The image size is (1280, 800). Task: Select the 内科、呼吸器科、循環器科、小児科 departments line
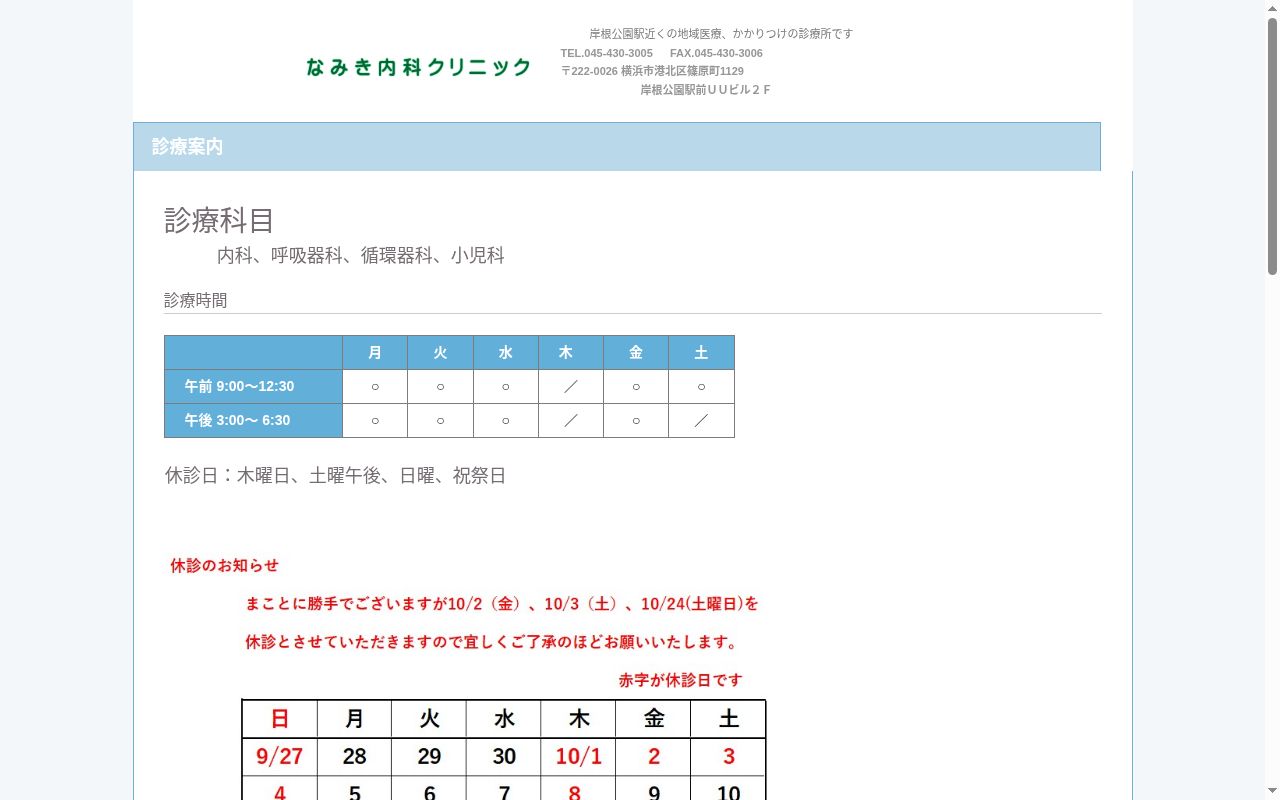coord(361,256)
